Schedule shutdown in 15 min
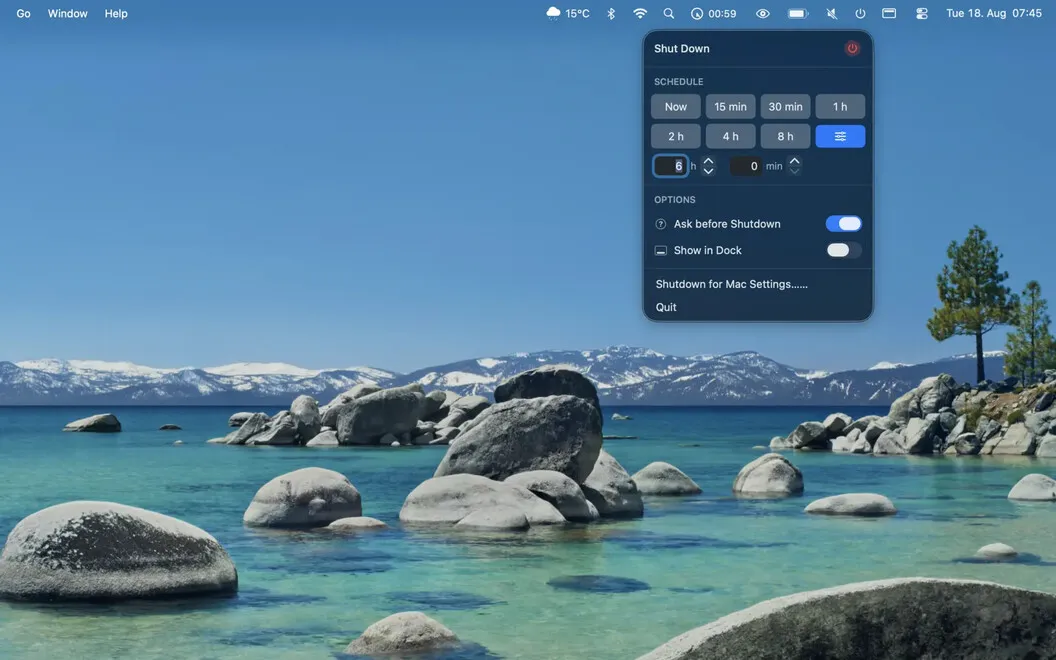 [730, 106]
